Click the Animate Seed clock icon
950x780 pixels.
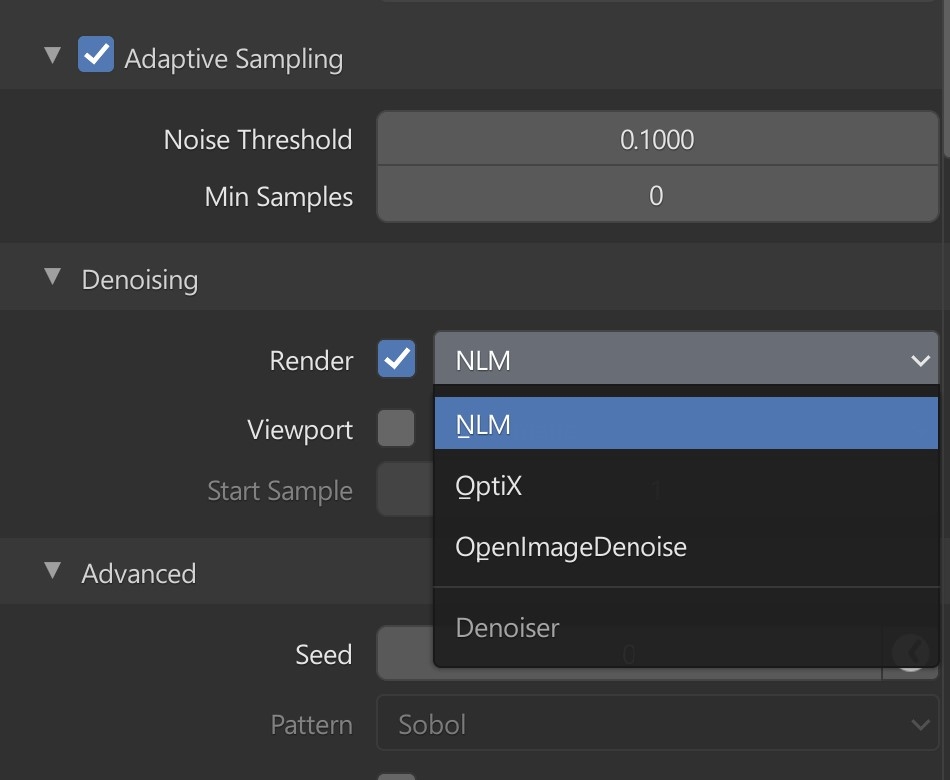tap(911, 653)
